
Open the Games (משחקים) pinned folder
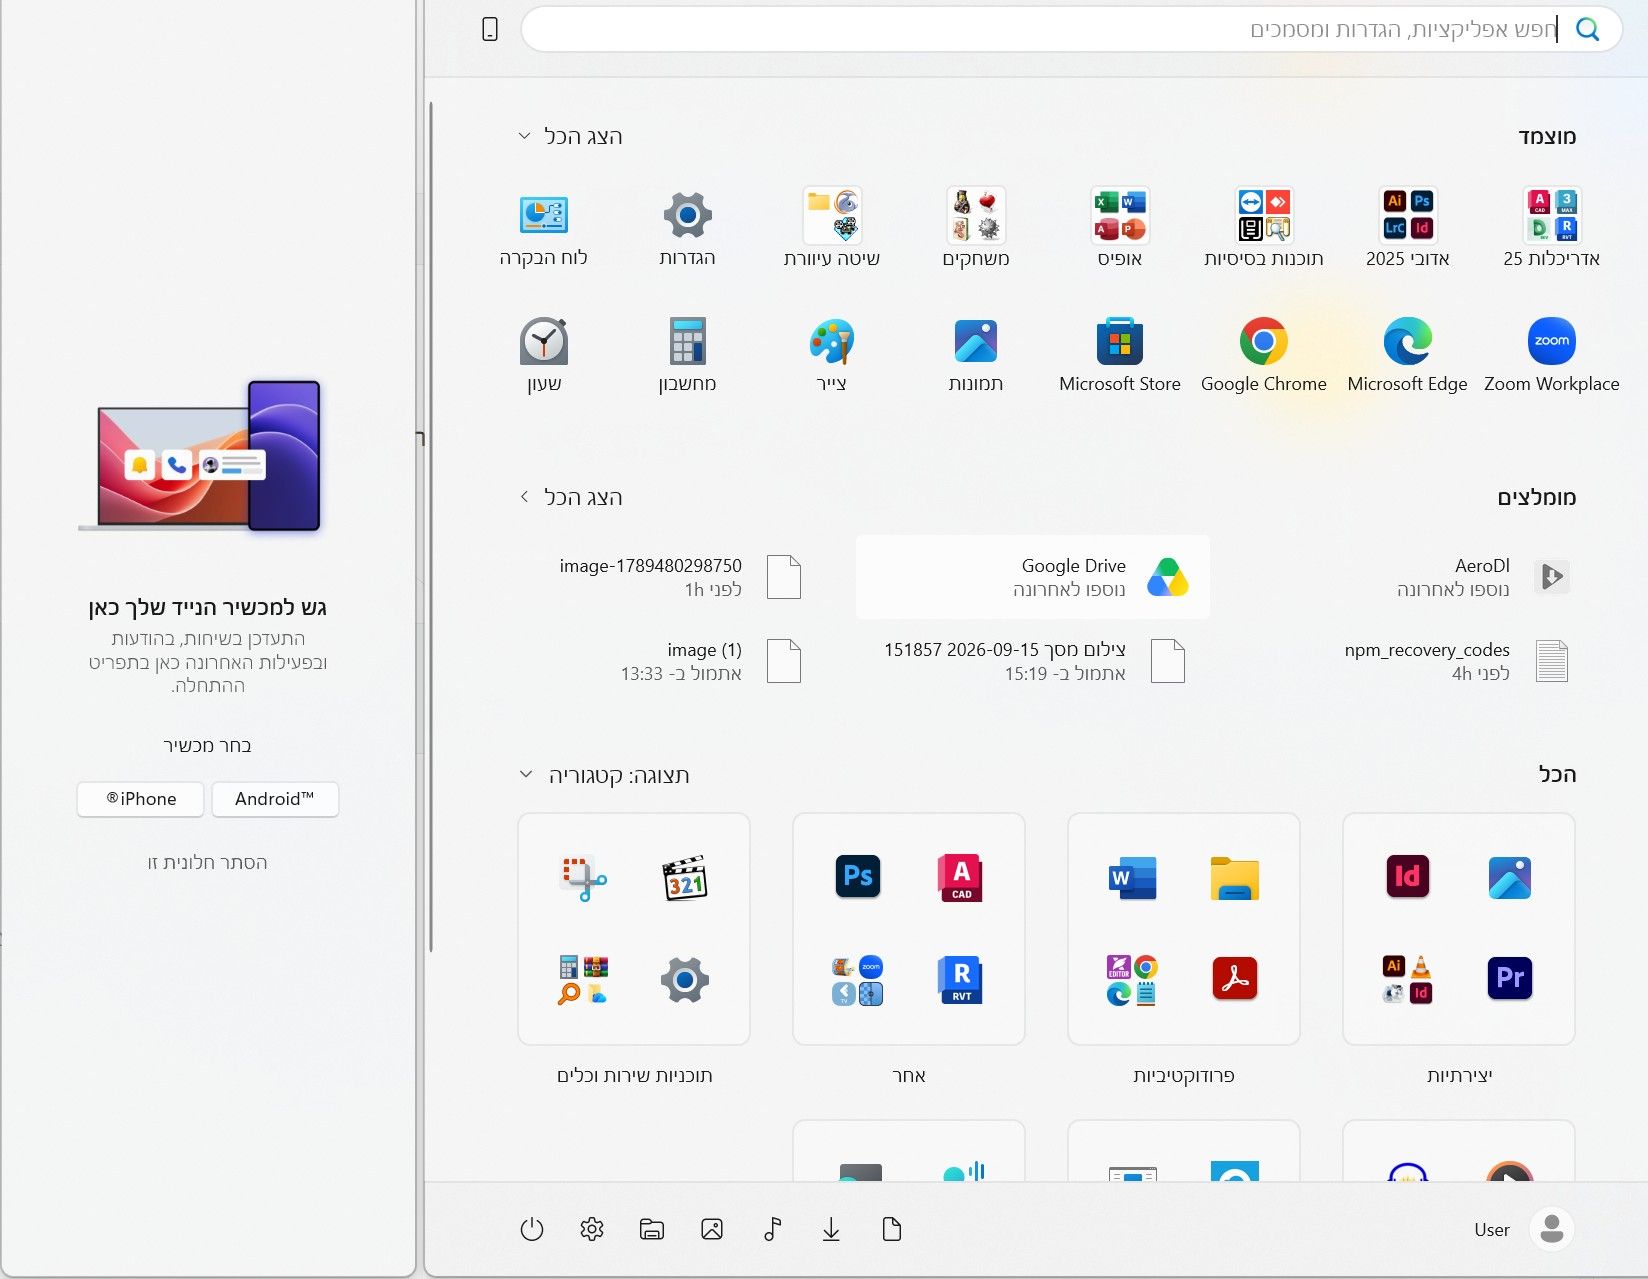coord(975,229)
